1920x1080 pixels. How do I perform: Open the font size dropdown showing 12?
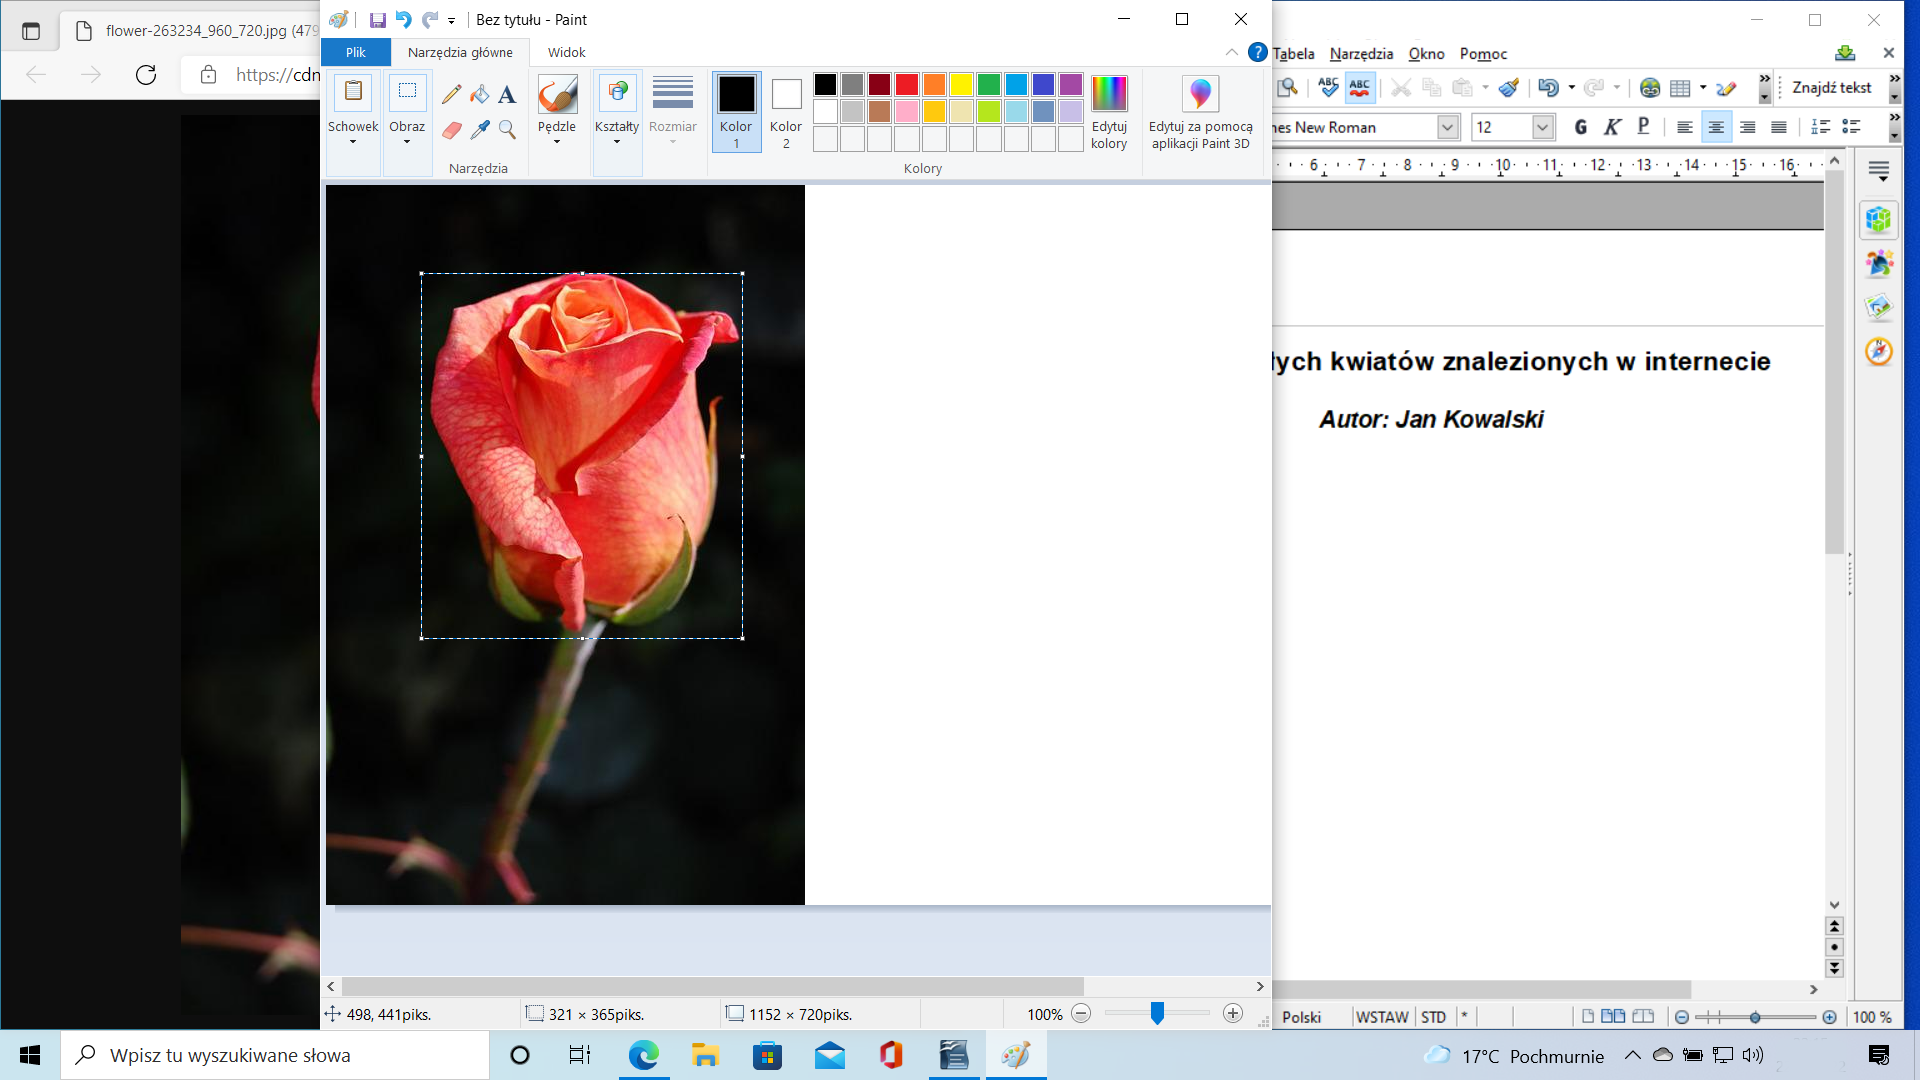[x=1540, y=127]
